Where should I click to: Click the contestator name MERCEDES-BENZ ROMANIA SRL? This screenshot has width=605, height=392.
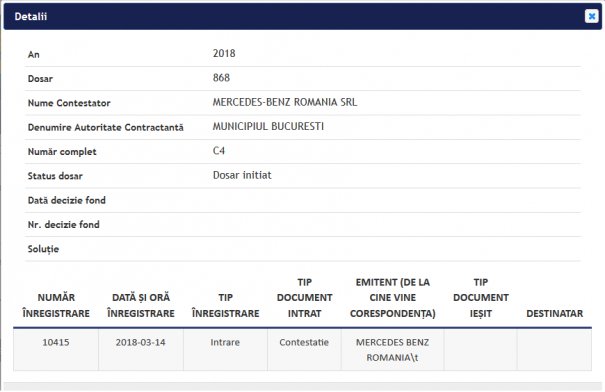(285, 102)
